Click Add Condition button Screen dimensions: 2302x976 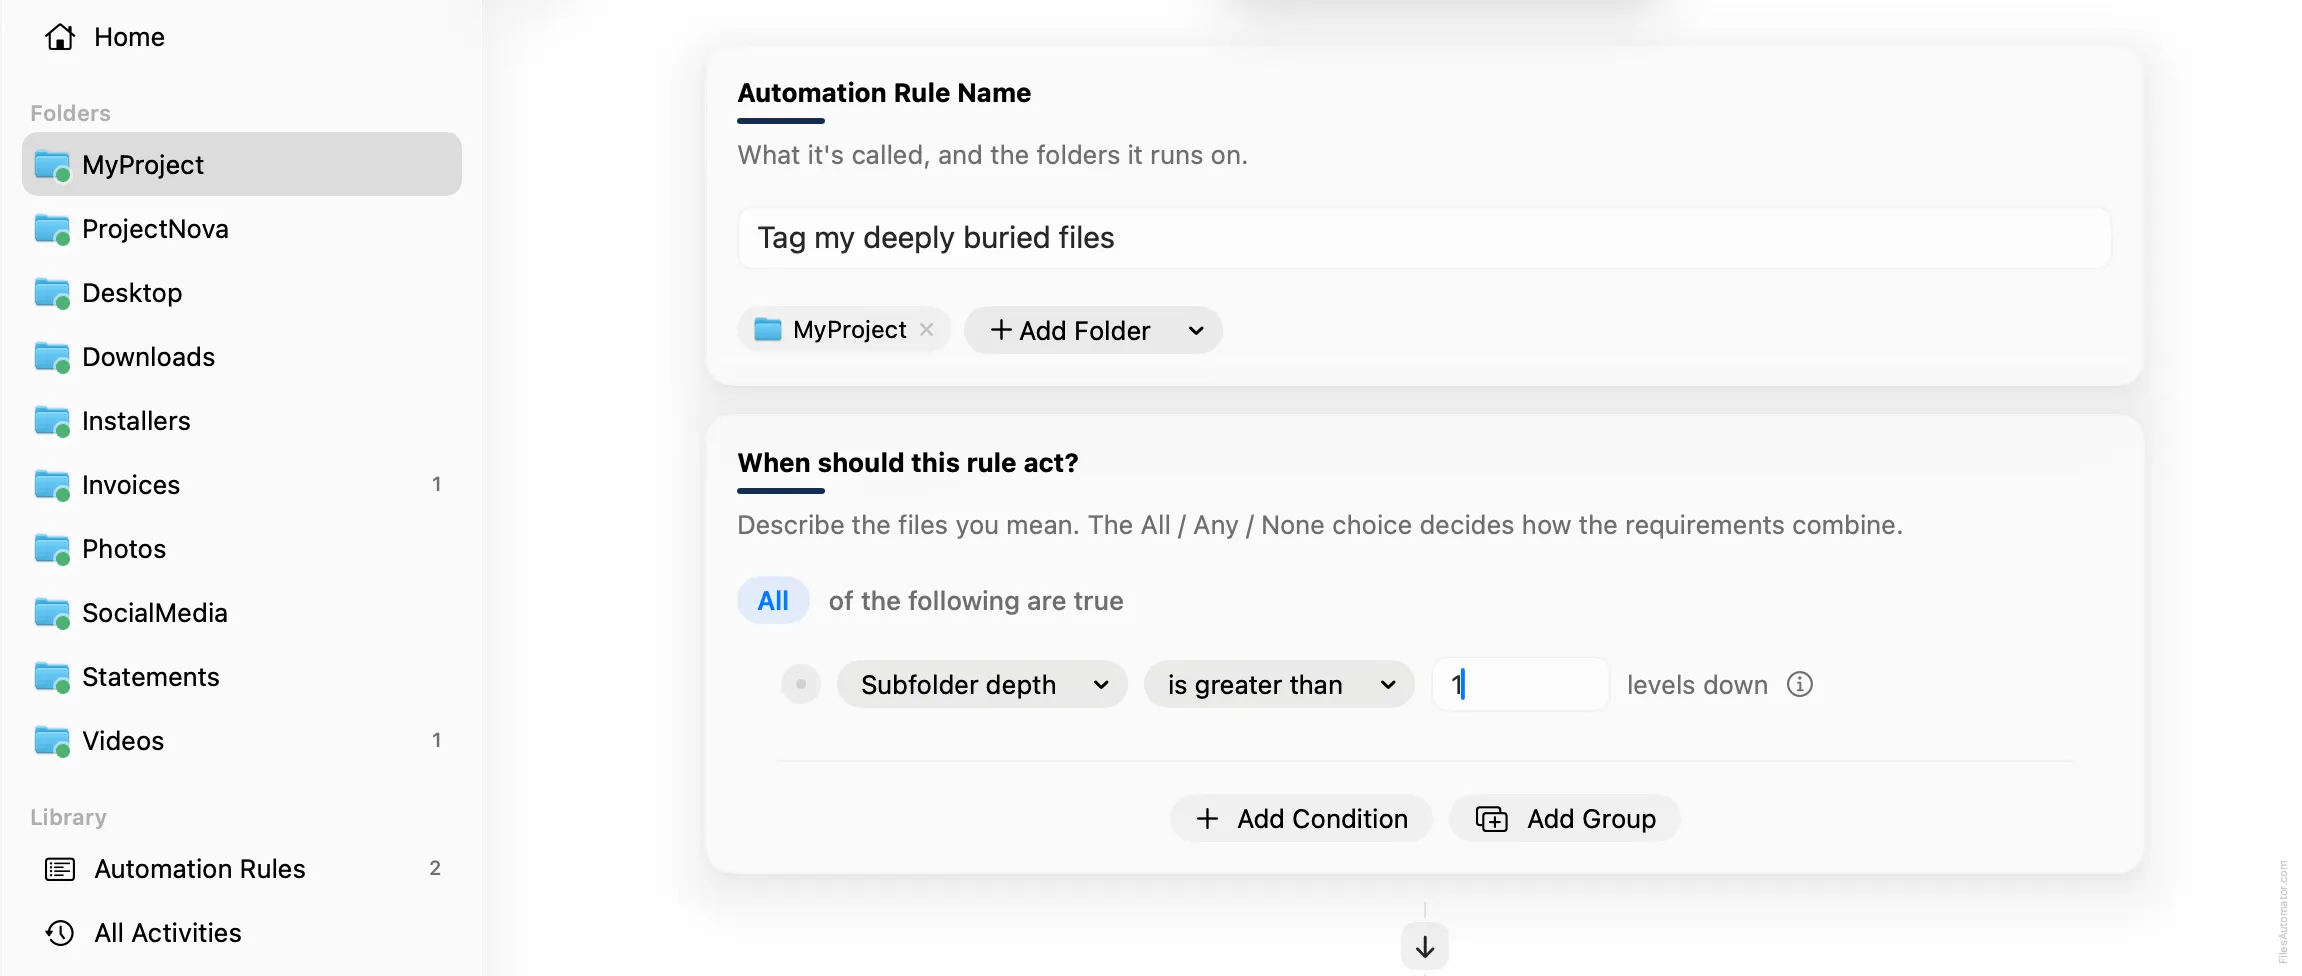click(1301, 819)
